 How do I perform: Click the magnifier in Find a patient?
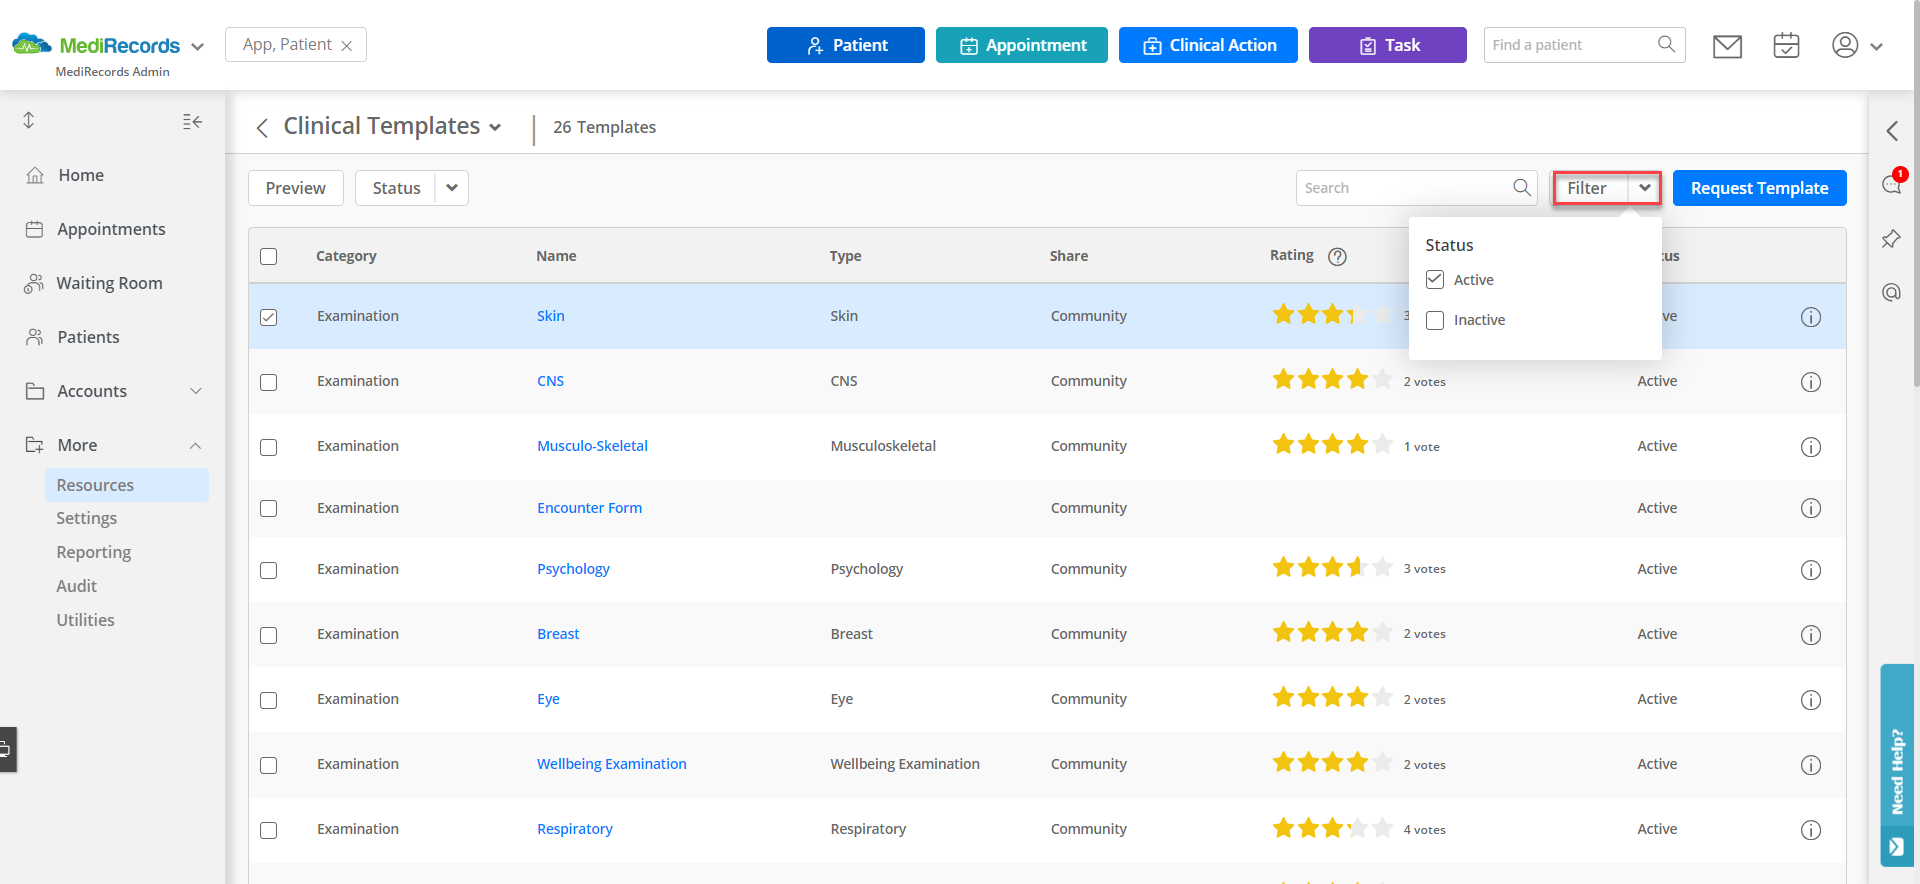1666,44
